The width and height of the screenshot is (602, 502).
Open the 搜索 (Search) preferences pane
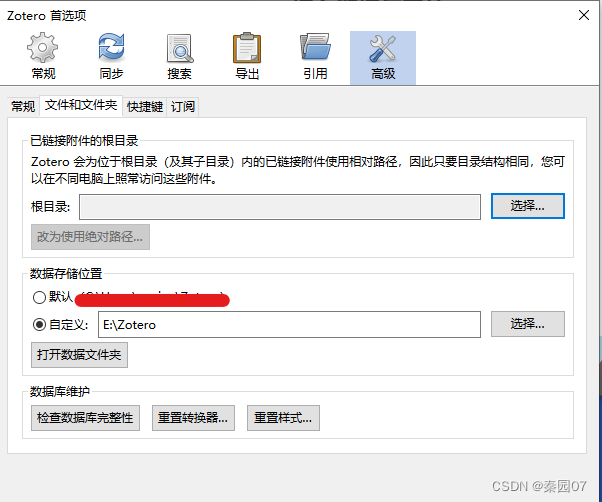pos(179,57)
